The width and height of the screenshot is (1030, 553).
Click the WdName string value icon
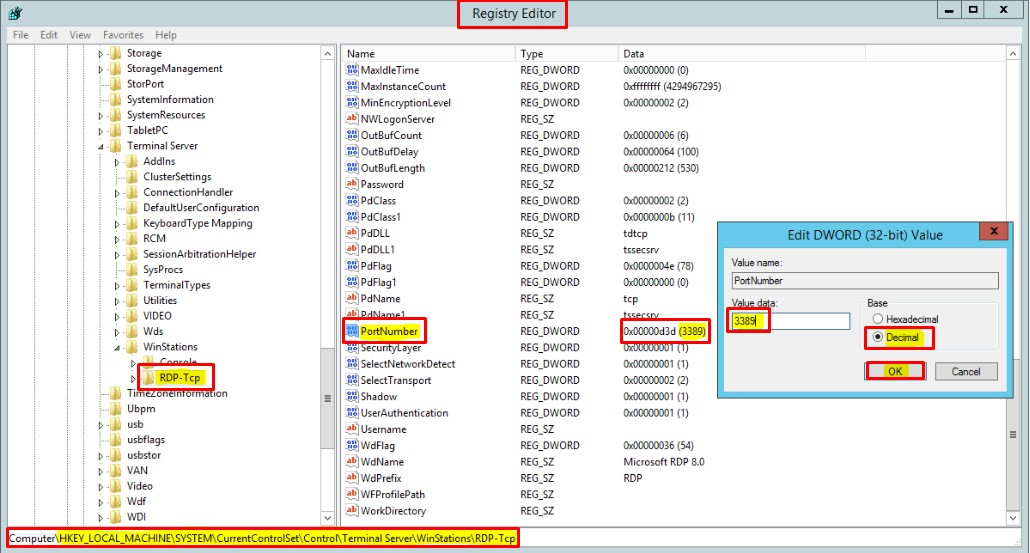352,462
